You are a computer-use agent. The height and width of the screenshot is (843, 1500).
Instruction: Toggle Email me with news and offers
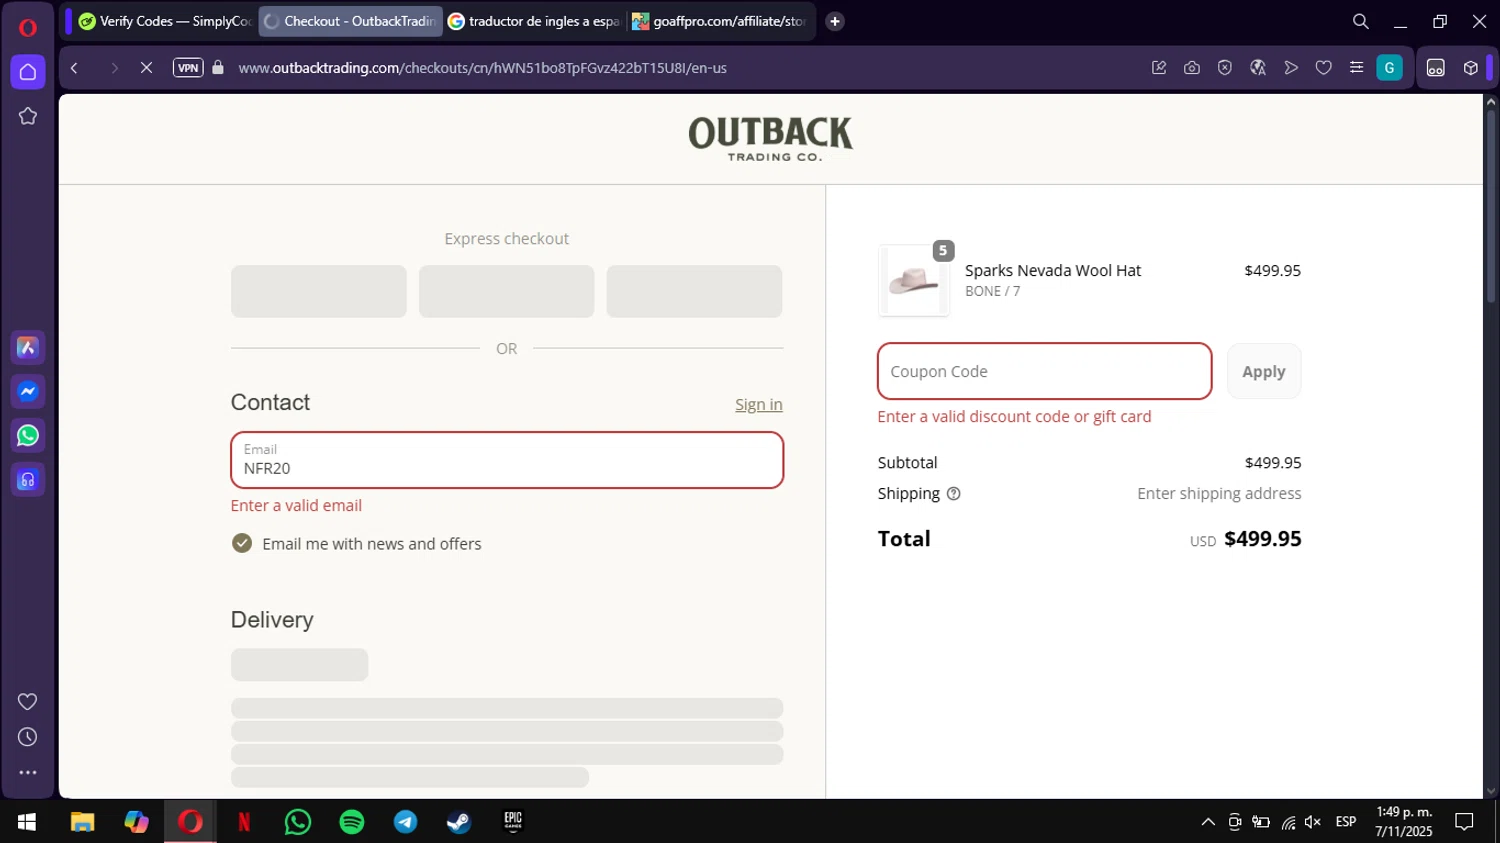click(x=242, y=543)
